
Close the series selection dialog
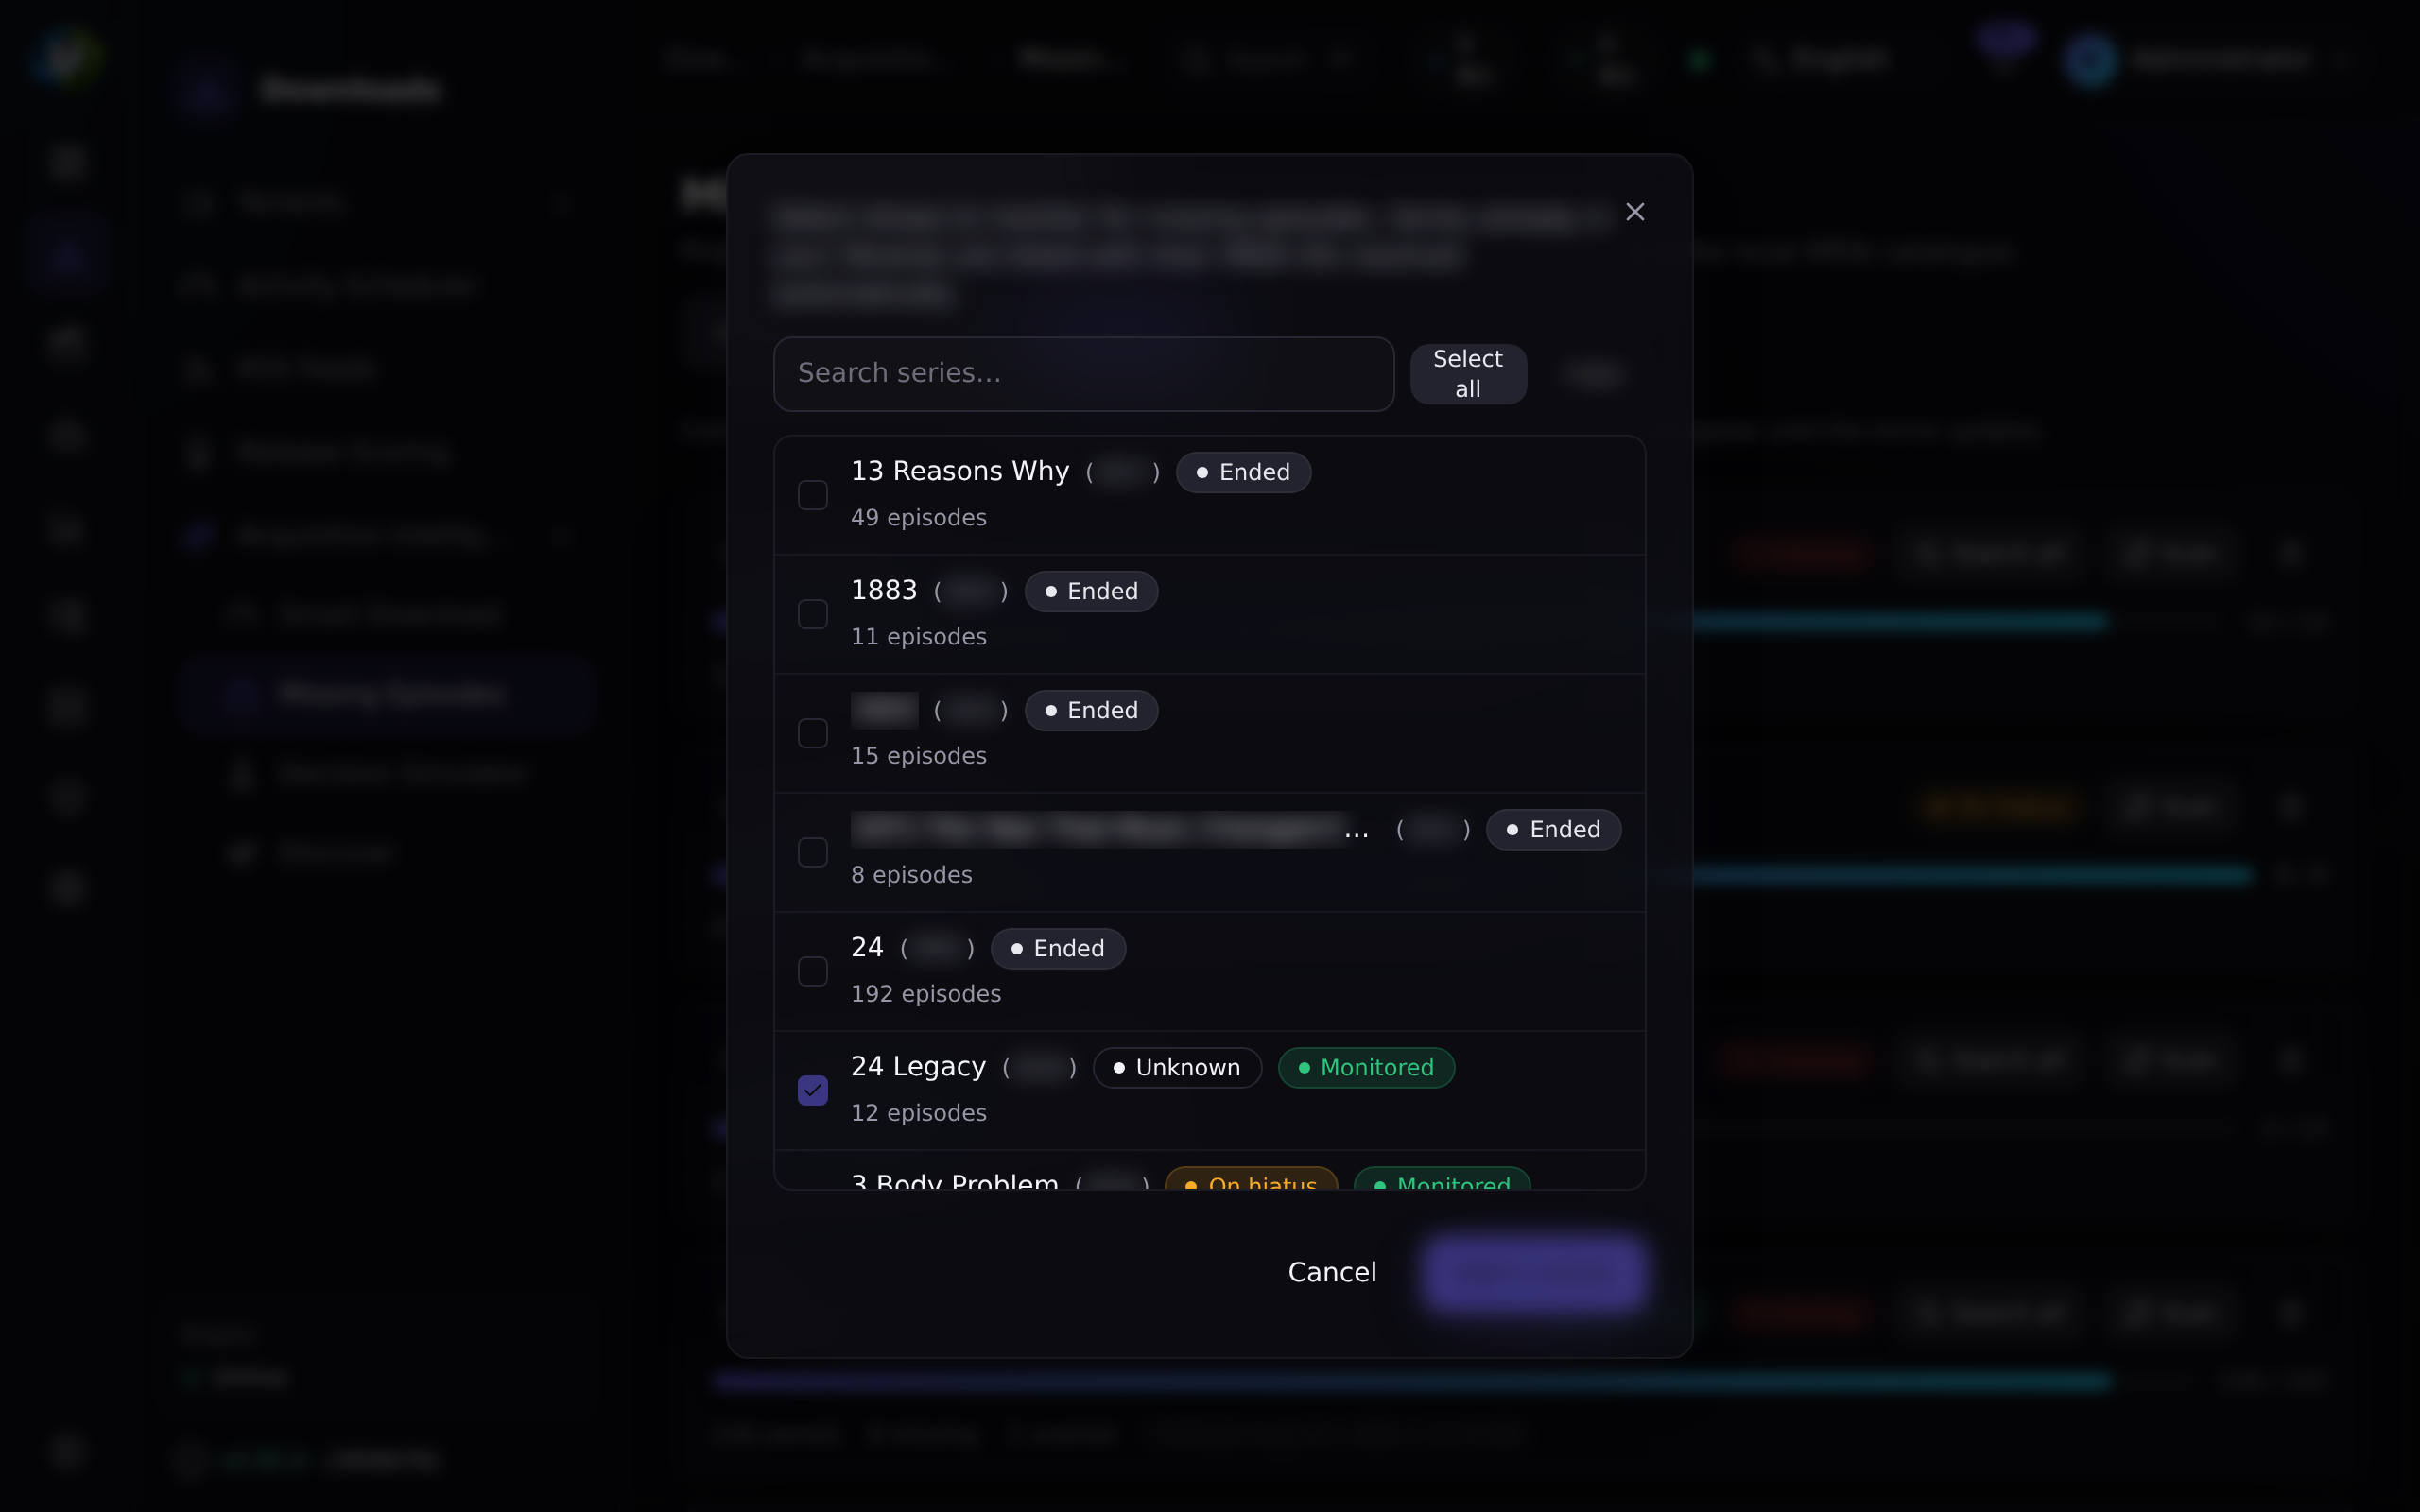[1635, 212]
